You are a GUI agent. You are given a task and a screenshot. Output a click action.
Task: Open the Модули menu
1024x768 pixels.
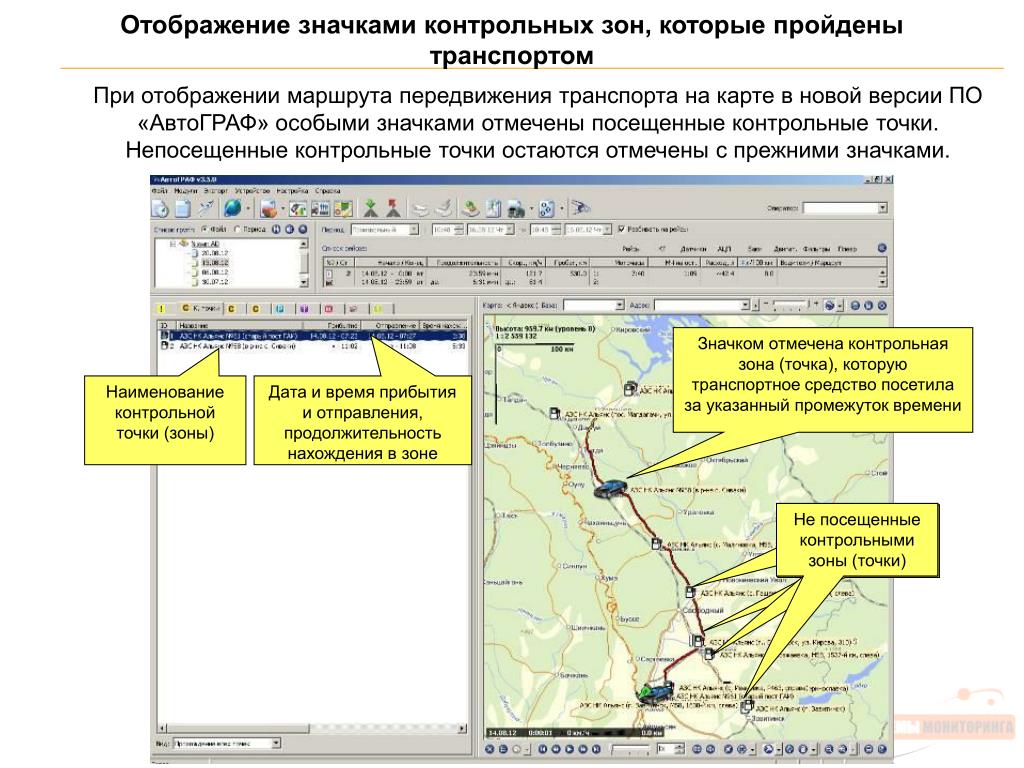[185, 191]
